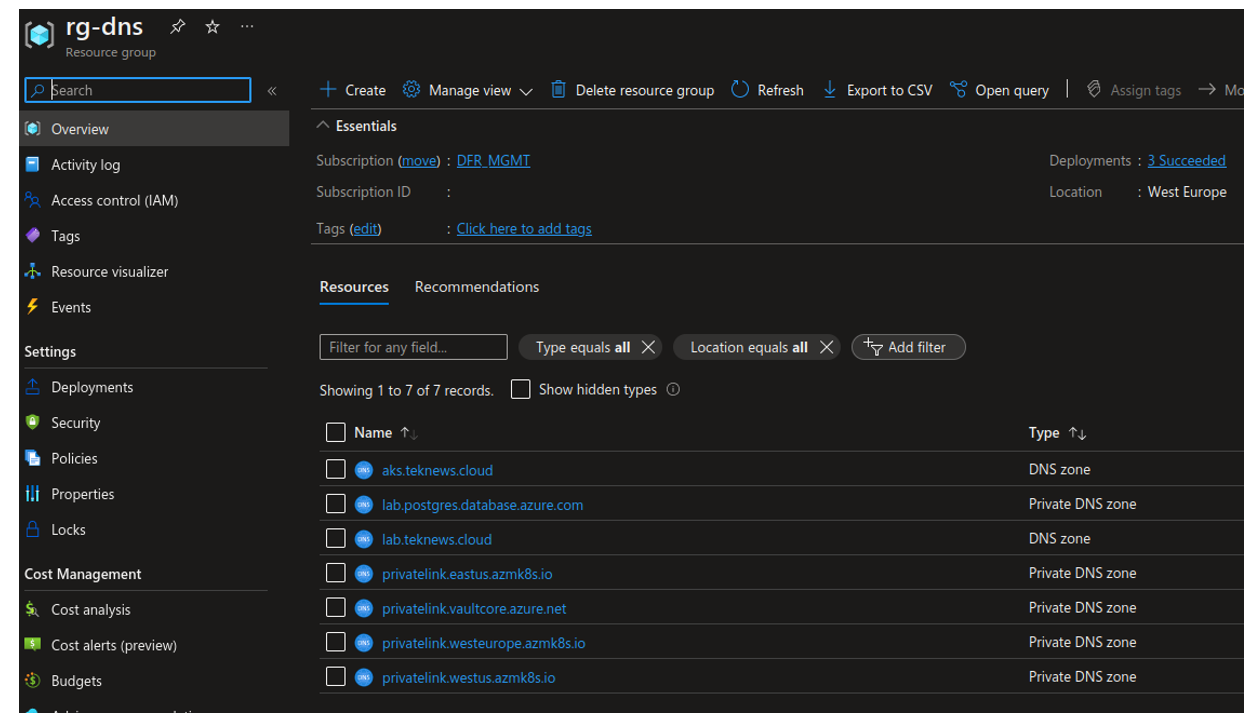Viewport: 1255px width, 724px height.
Task: Click the Cost alerts (preview) icon
Action: tap(33, 645)
